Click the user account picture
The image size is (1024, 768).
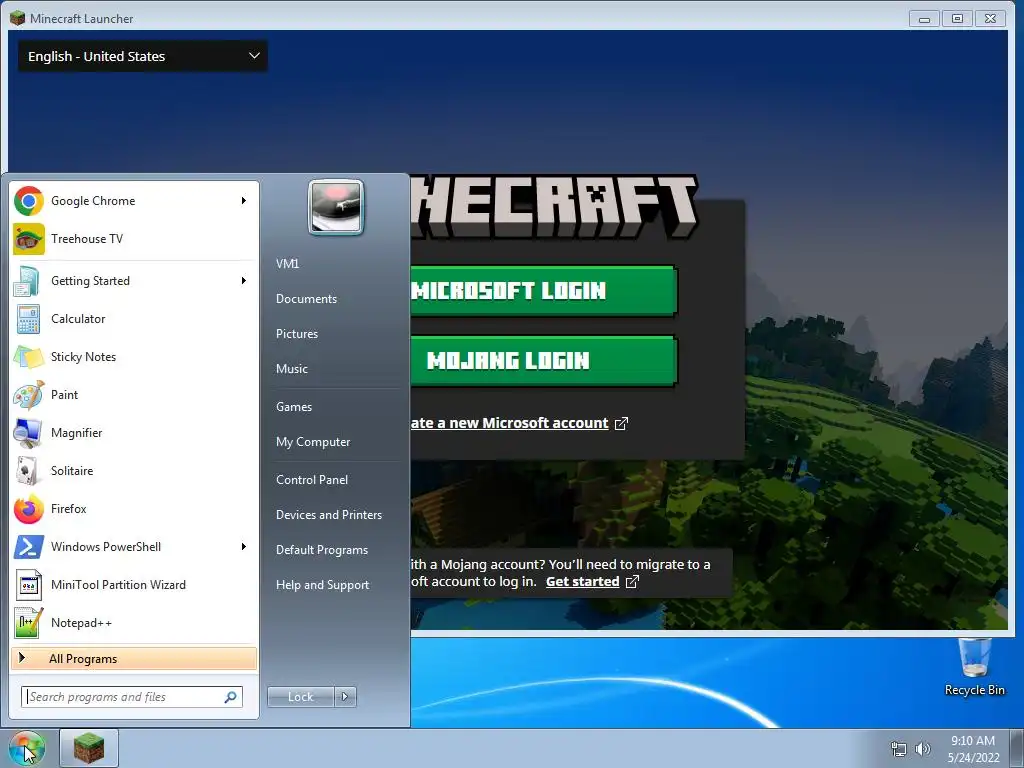point(336,207)
